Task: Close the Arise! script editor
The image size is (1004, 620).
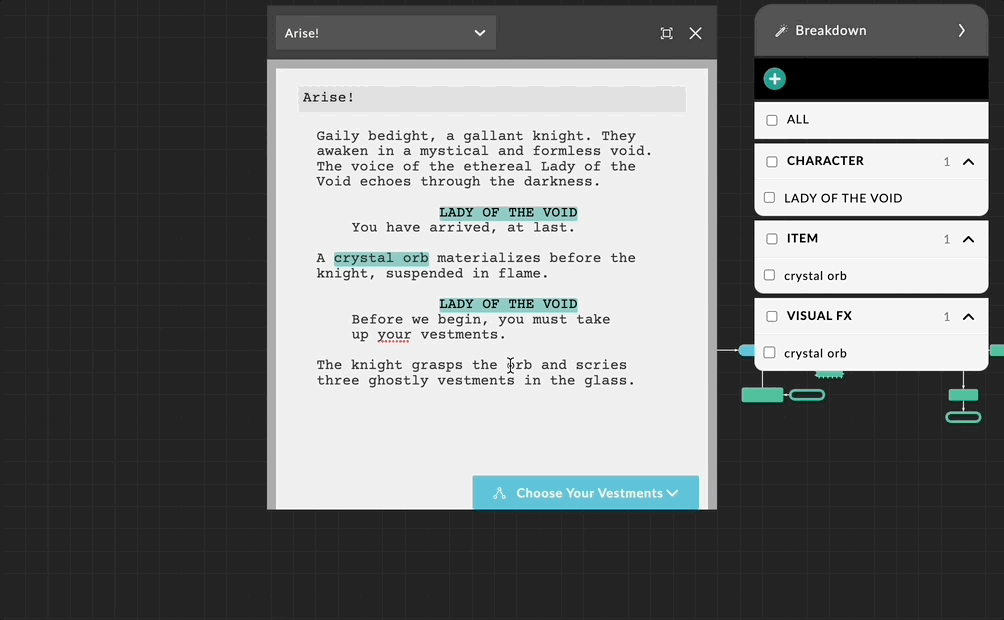Action: pos(696,33)
